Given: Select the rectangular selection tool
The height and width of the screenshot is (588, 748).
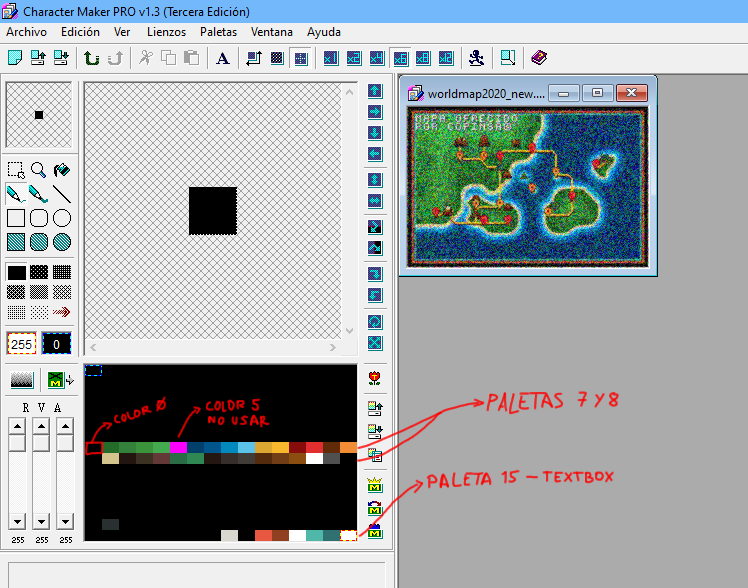Looking at the screenshot, I should pos(16,170).
